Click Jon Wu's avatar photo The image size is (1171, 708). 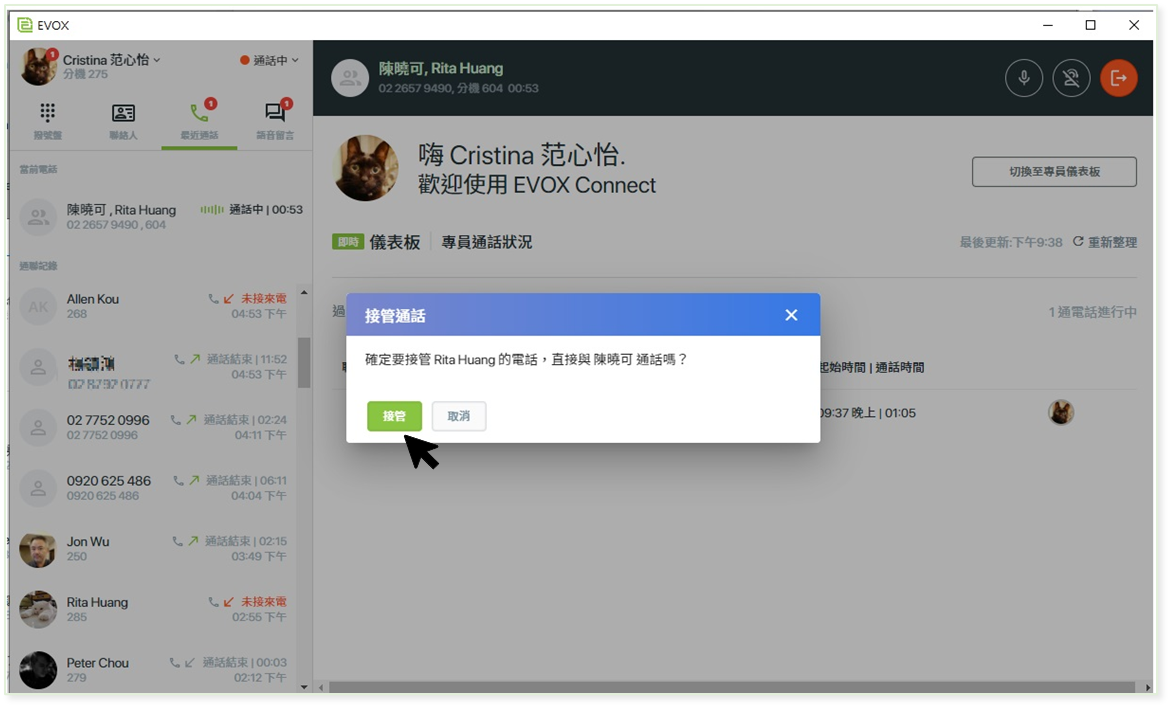37,550
